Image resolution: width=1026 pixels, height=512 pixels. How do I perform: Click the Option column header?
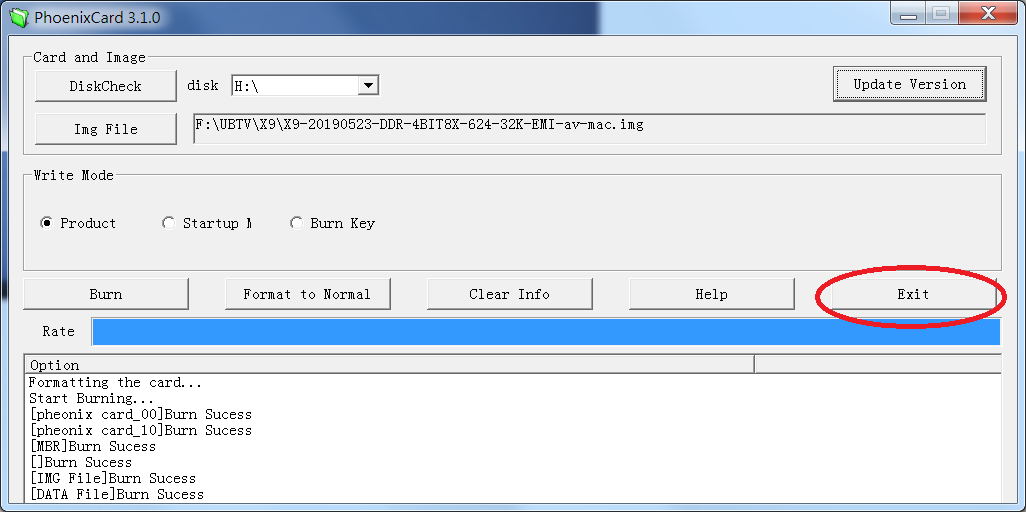pyautogui.click(x=389, y=365)
